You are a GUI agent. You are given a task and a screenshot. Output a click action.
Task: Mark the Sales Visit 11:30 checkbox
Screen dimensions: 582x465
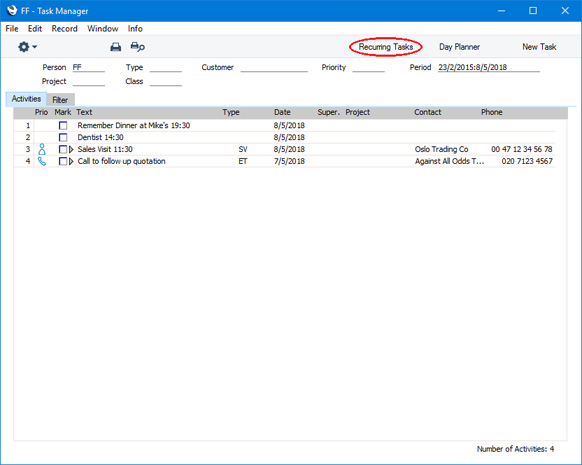(63, 149)
